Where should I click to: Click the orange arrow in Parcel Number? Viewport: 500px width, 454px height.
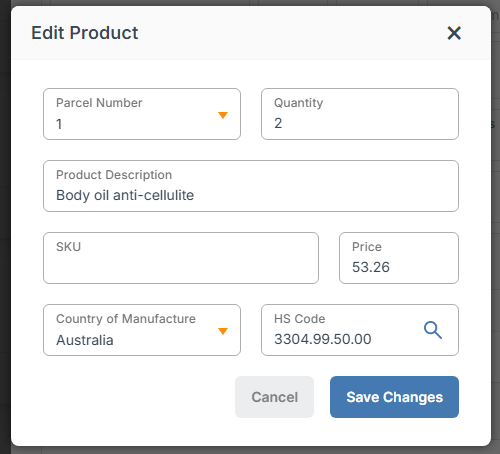(223, 115)
